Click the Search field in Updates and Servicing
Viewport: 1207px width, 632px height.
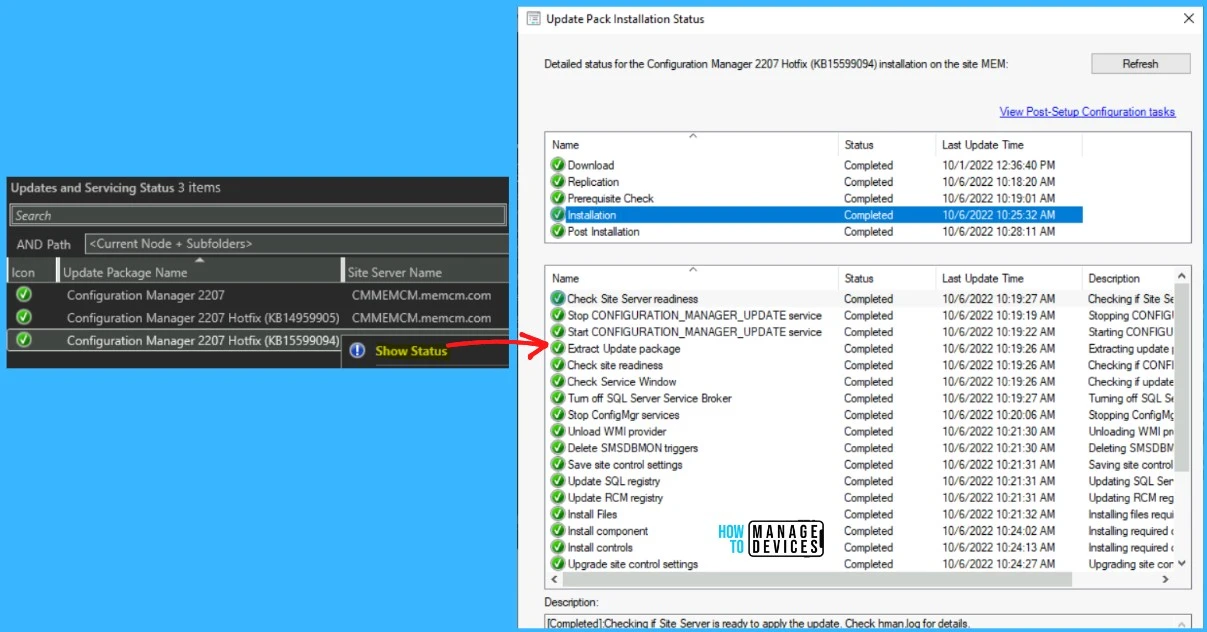(258, 215)
